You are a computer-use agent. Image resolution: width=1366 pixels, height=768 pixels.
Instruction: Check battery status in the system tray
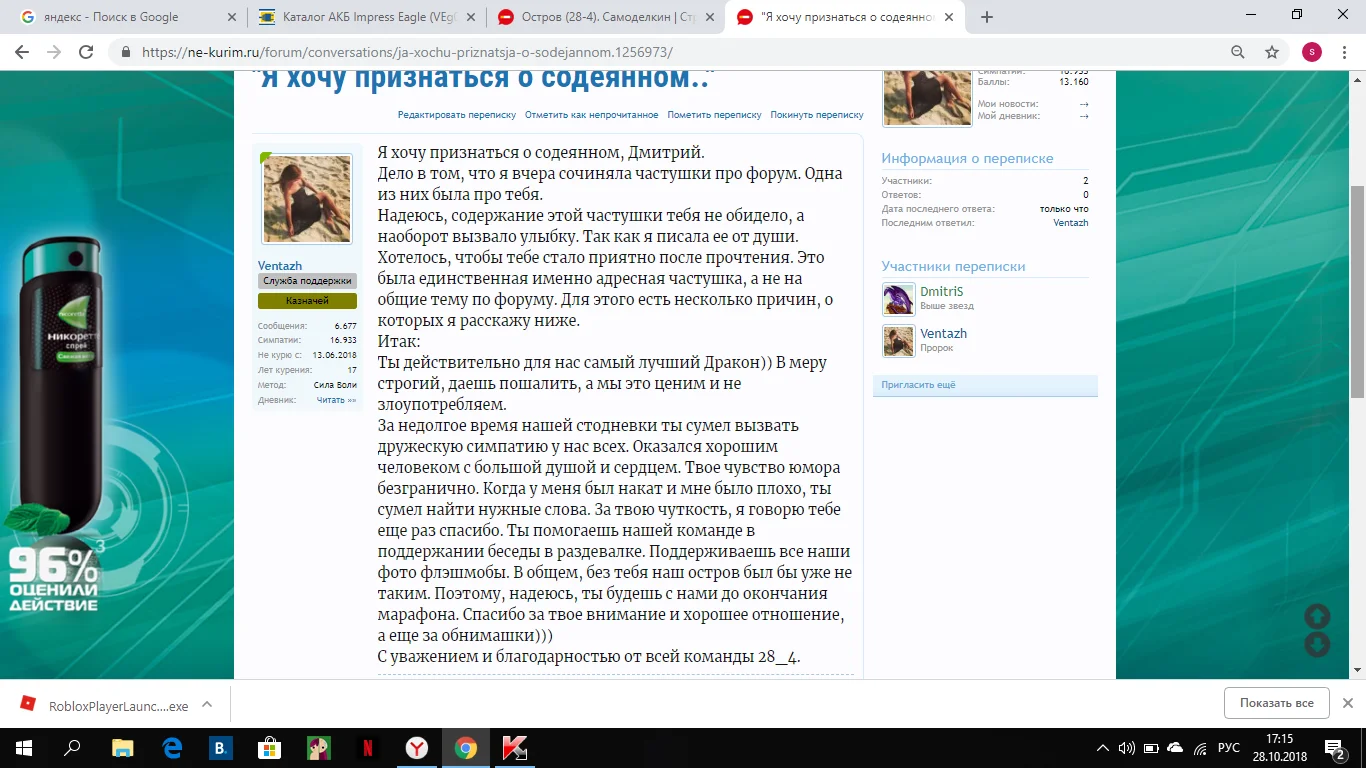pyautogui.click(x=1151, y=748)
